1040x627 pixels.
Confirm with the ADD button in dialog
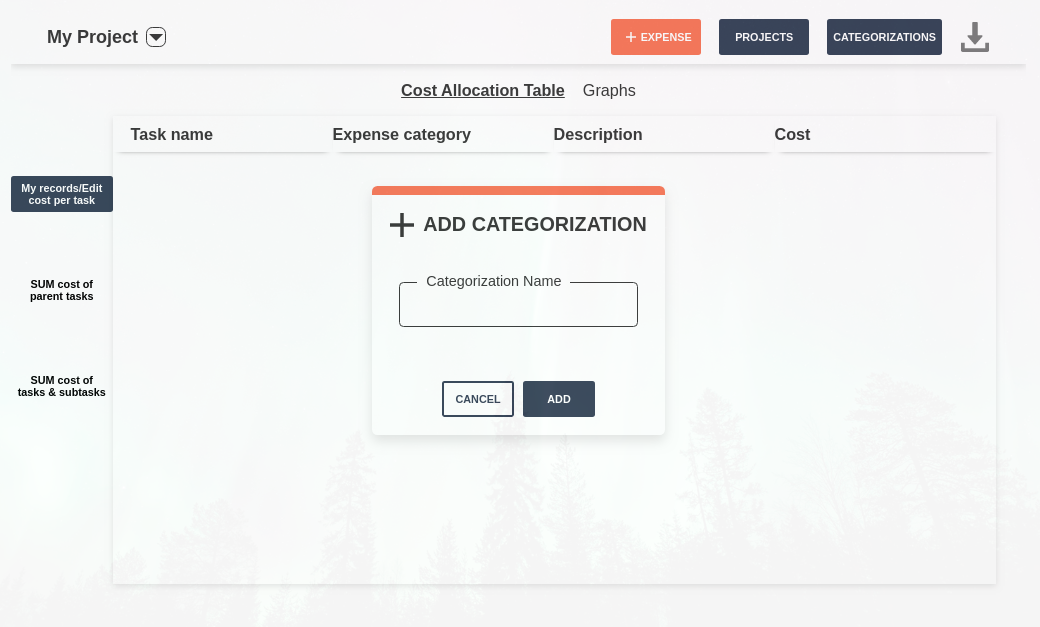(x=559, y=399)
